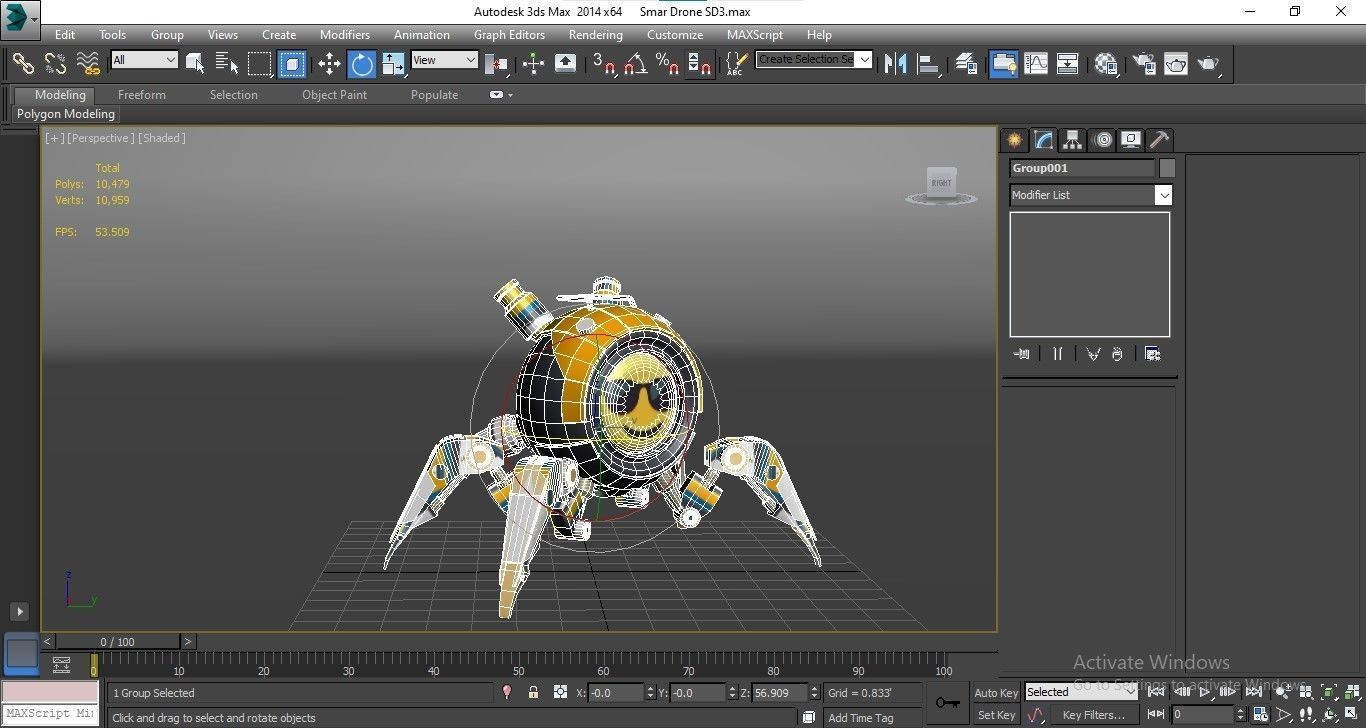Open the selection filter All dropdown
Screen dimensions: 1366x728
[144, 60]
